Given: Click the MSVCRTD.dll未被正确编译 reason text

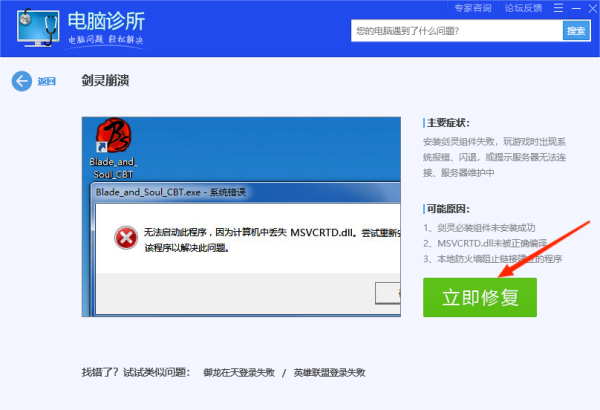Looking at the screenshot, I should pos(492,243).
